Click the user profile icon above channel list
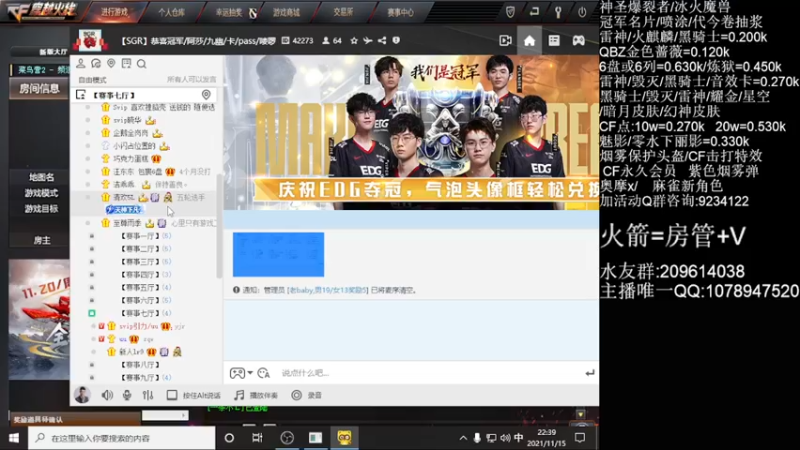 coord(81,63)
